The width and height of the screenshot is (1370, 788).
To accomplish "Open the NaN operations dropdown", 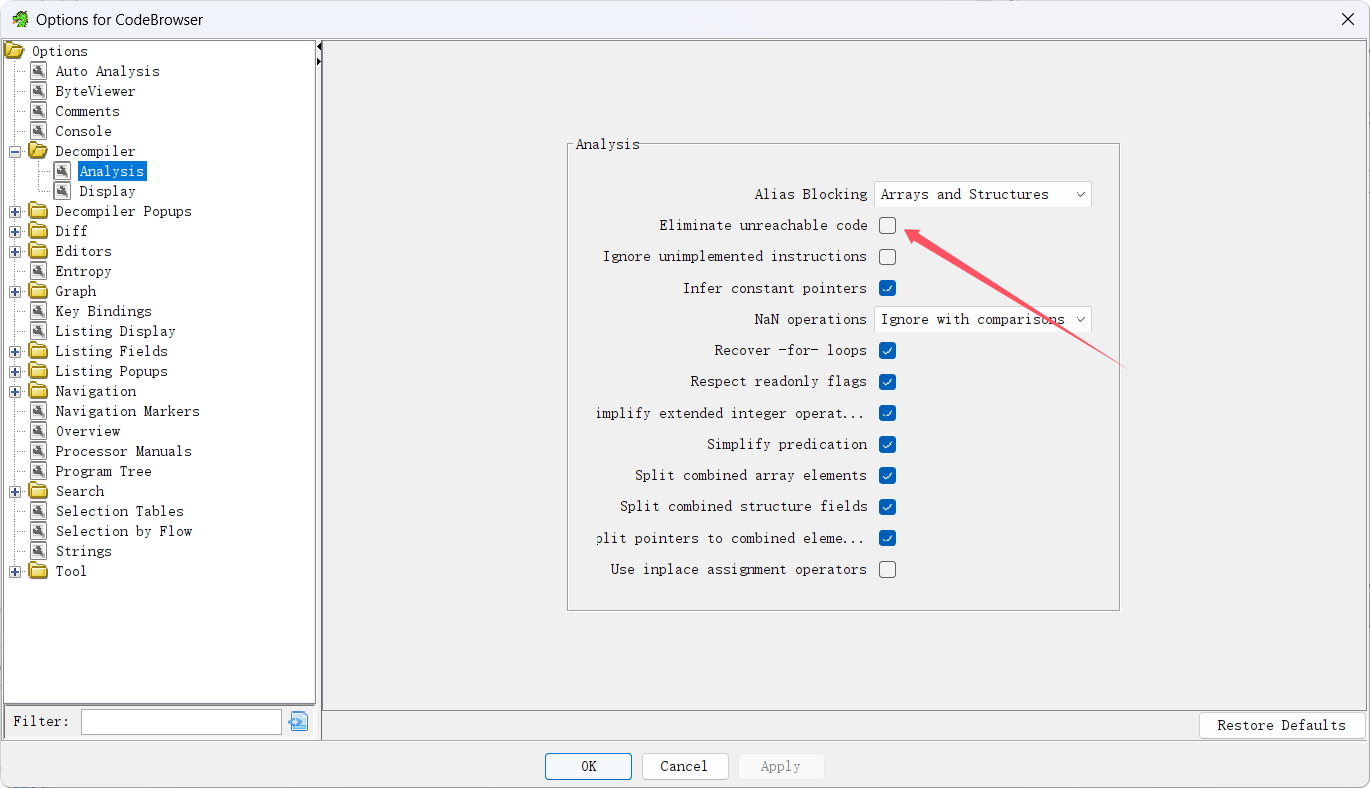I will [x=982, y=319].
